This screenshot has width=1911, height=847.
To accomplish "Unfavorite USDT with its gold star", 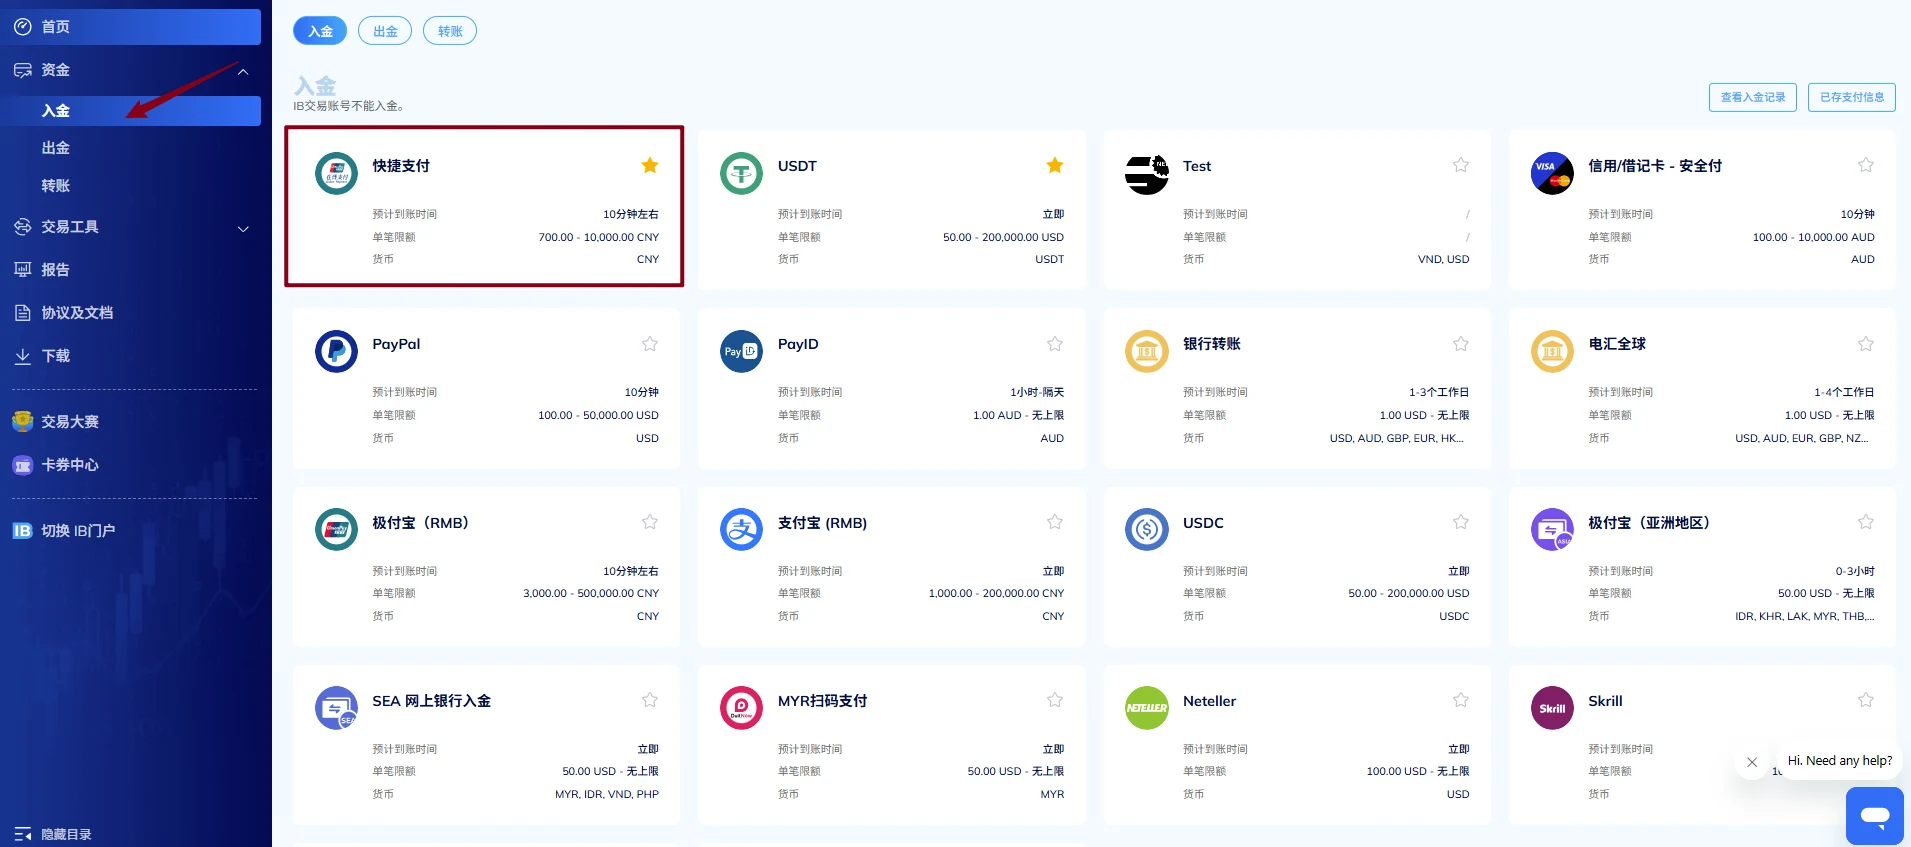I will point(1055,165).
